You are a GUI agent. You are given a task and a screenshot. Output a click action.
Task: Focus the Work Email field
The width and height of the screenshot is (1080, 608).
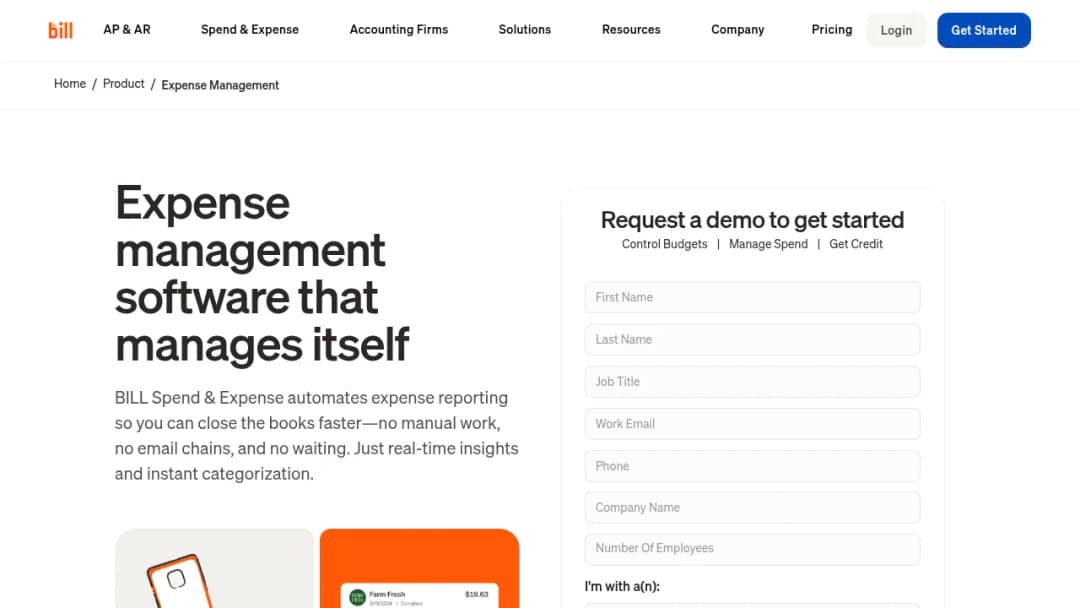752,423
